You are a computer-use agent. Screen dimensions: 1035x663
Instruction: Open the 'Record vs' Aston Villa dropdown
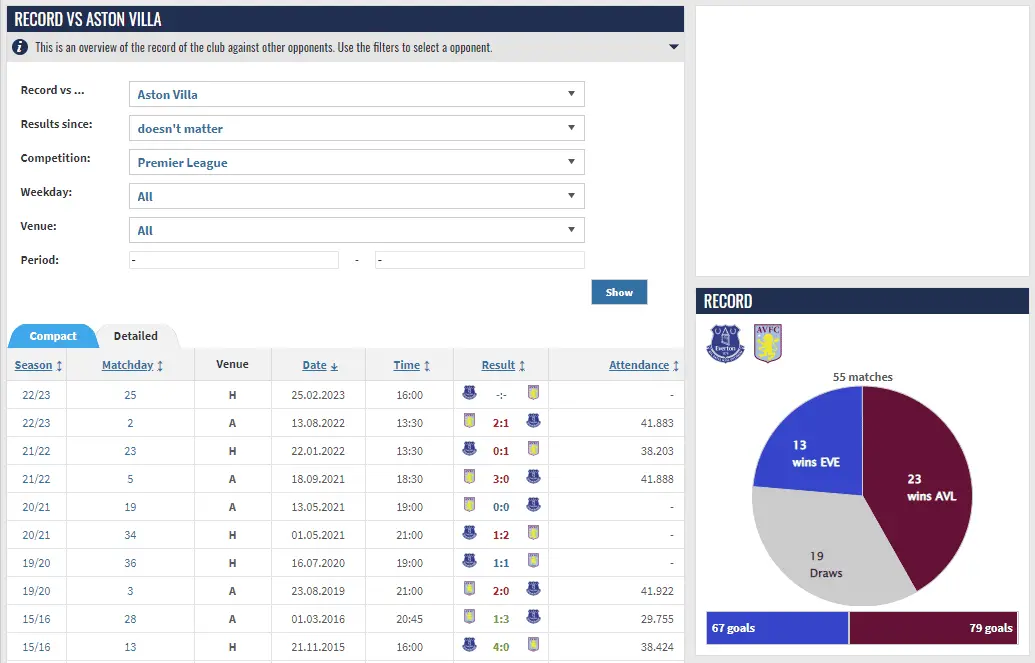pyautogui.click(x=356, y=94)
